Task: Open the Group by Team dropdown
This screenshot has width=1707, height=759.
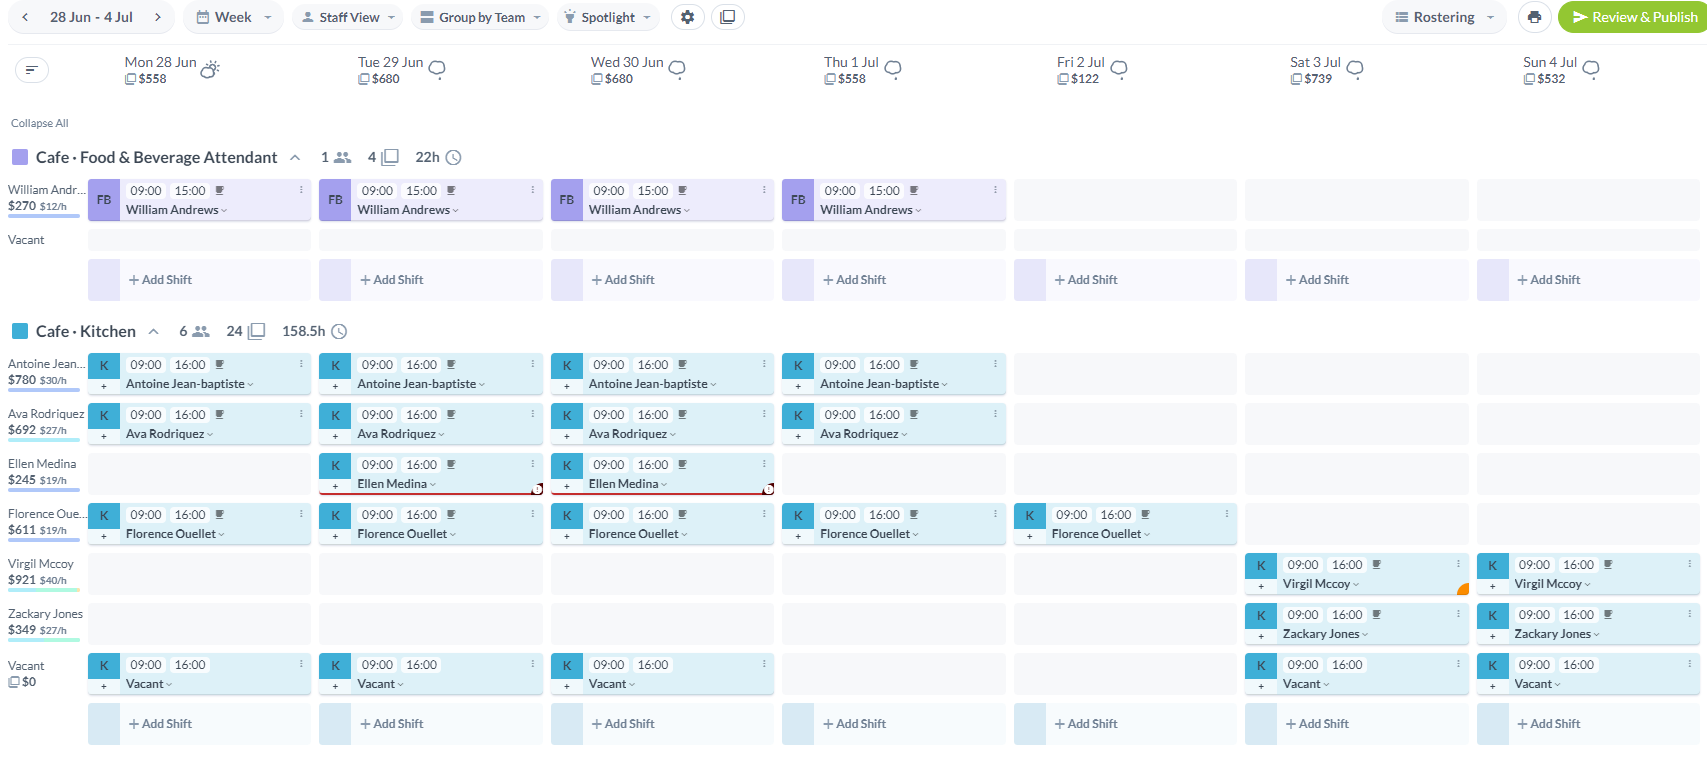Action: point(481,17)
